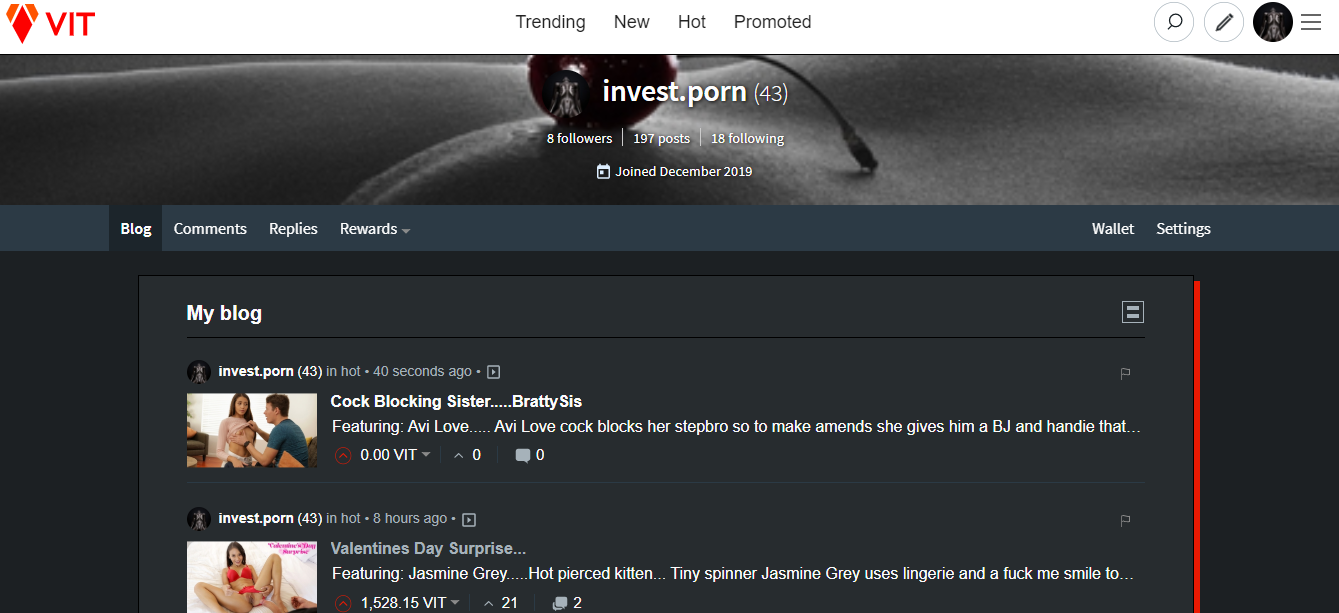Open the hamburger menu icon

pyautogui.click(x=1311, y=22)
